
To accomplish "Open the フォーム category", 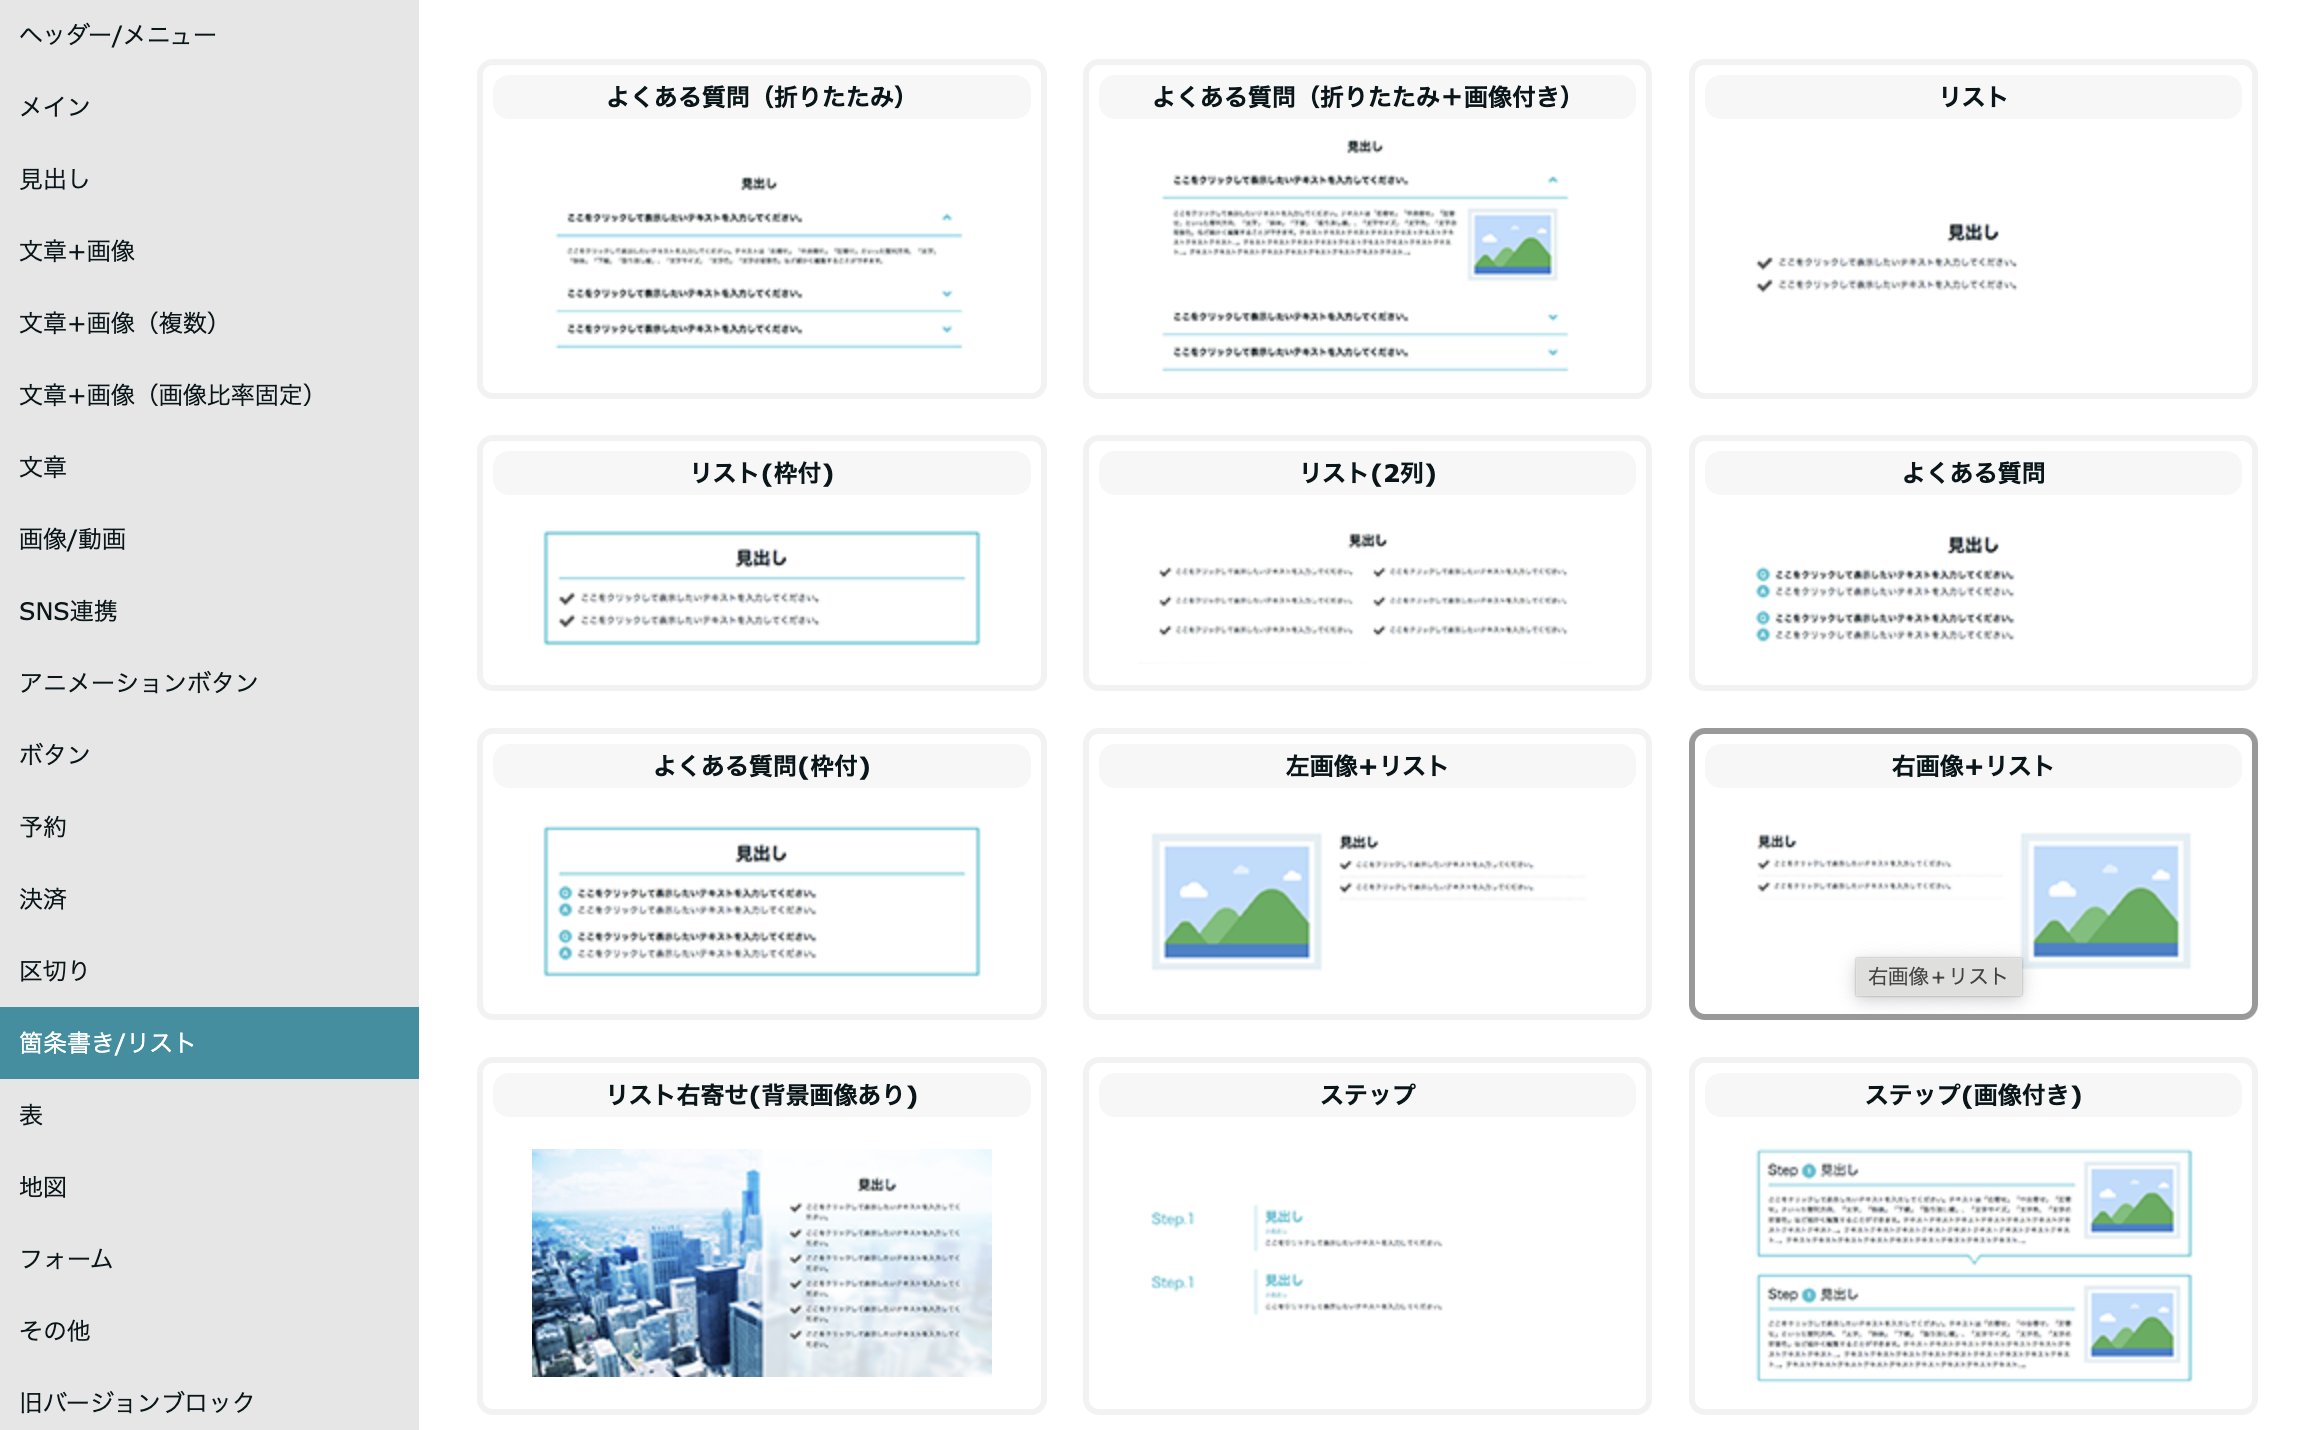I will tap(66, 1259).
